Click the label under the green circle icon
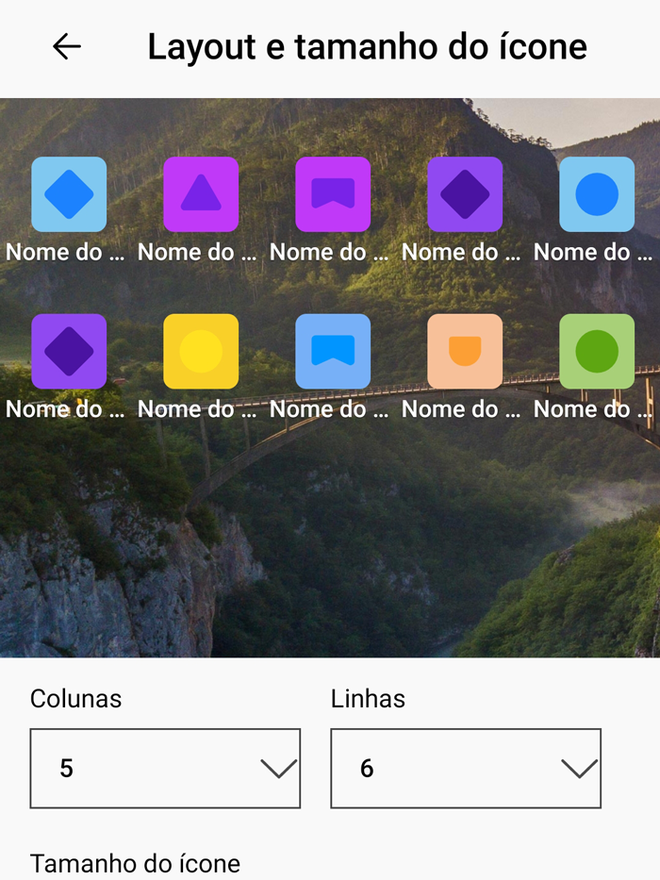Viewport: 660px width, 880px height. click(593, 409)
